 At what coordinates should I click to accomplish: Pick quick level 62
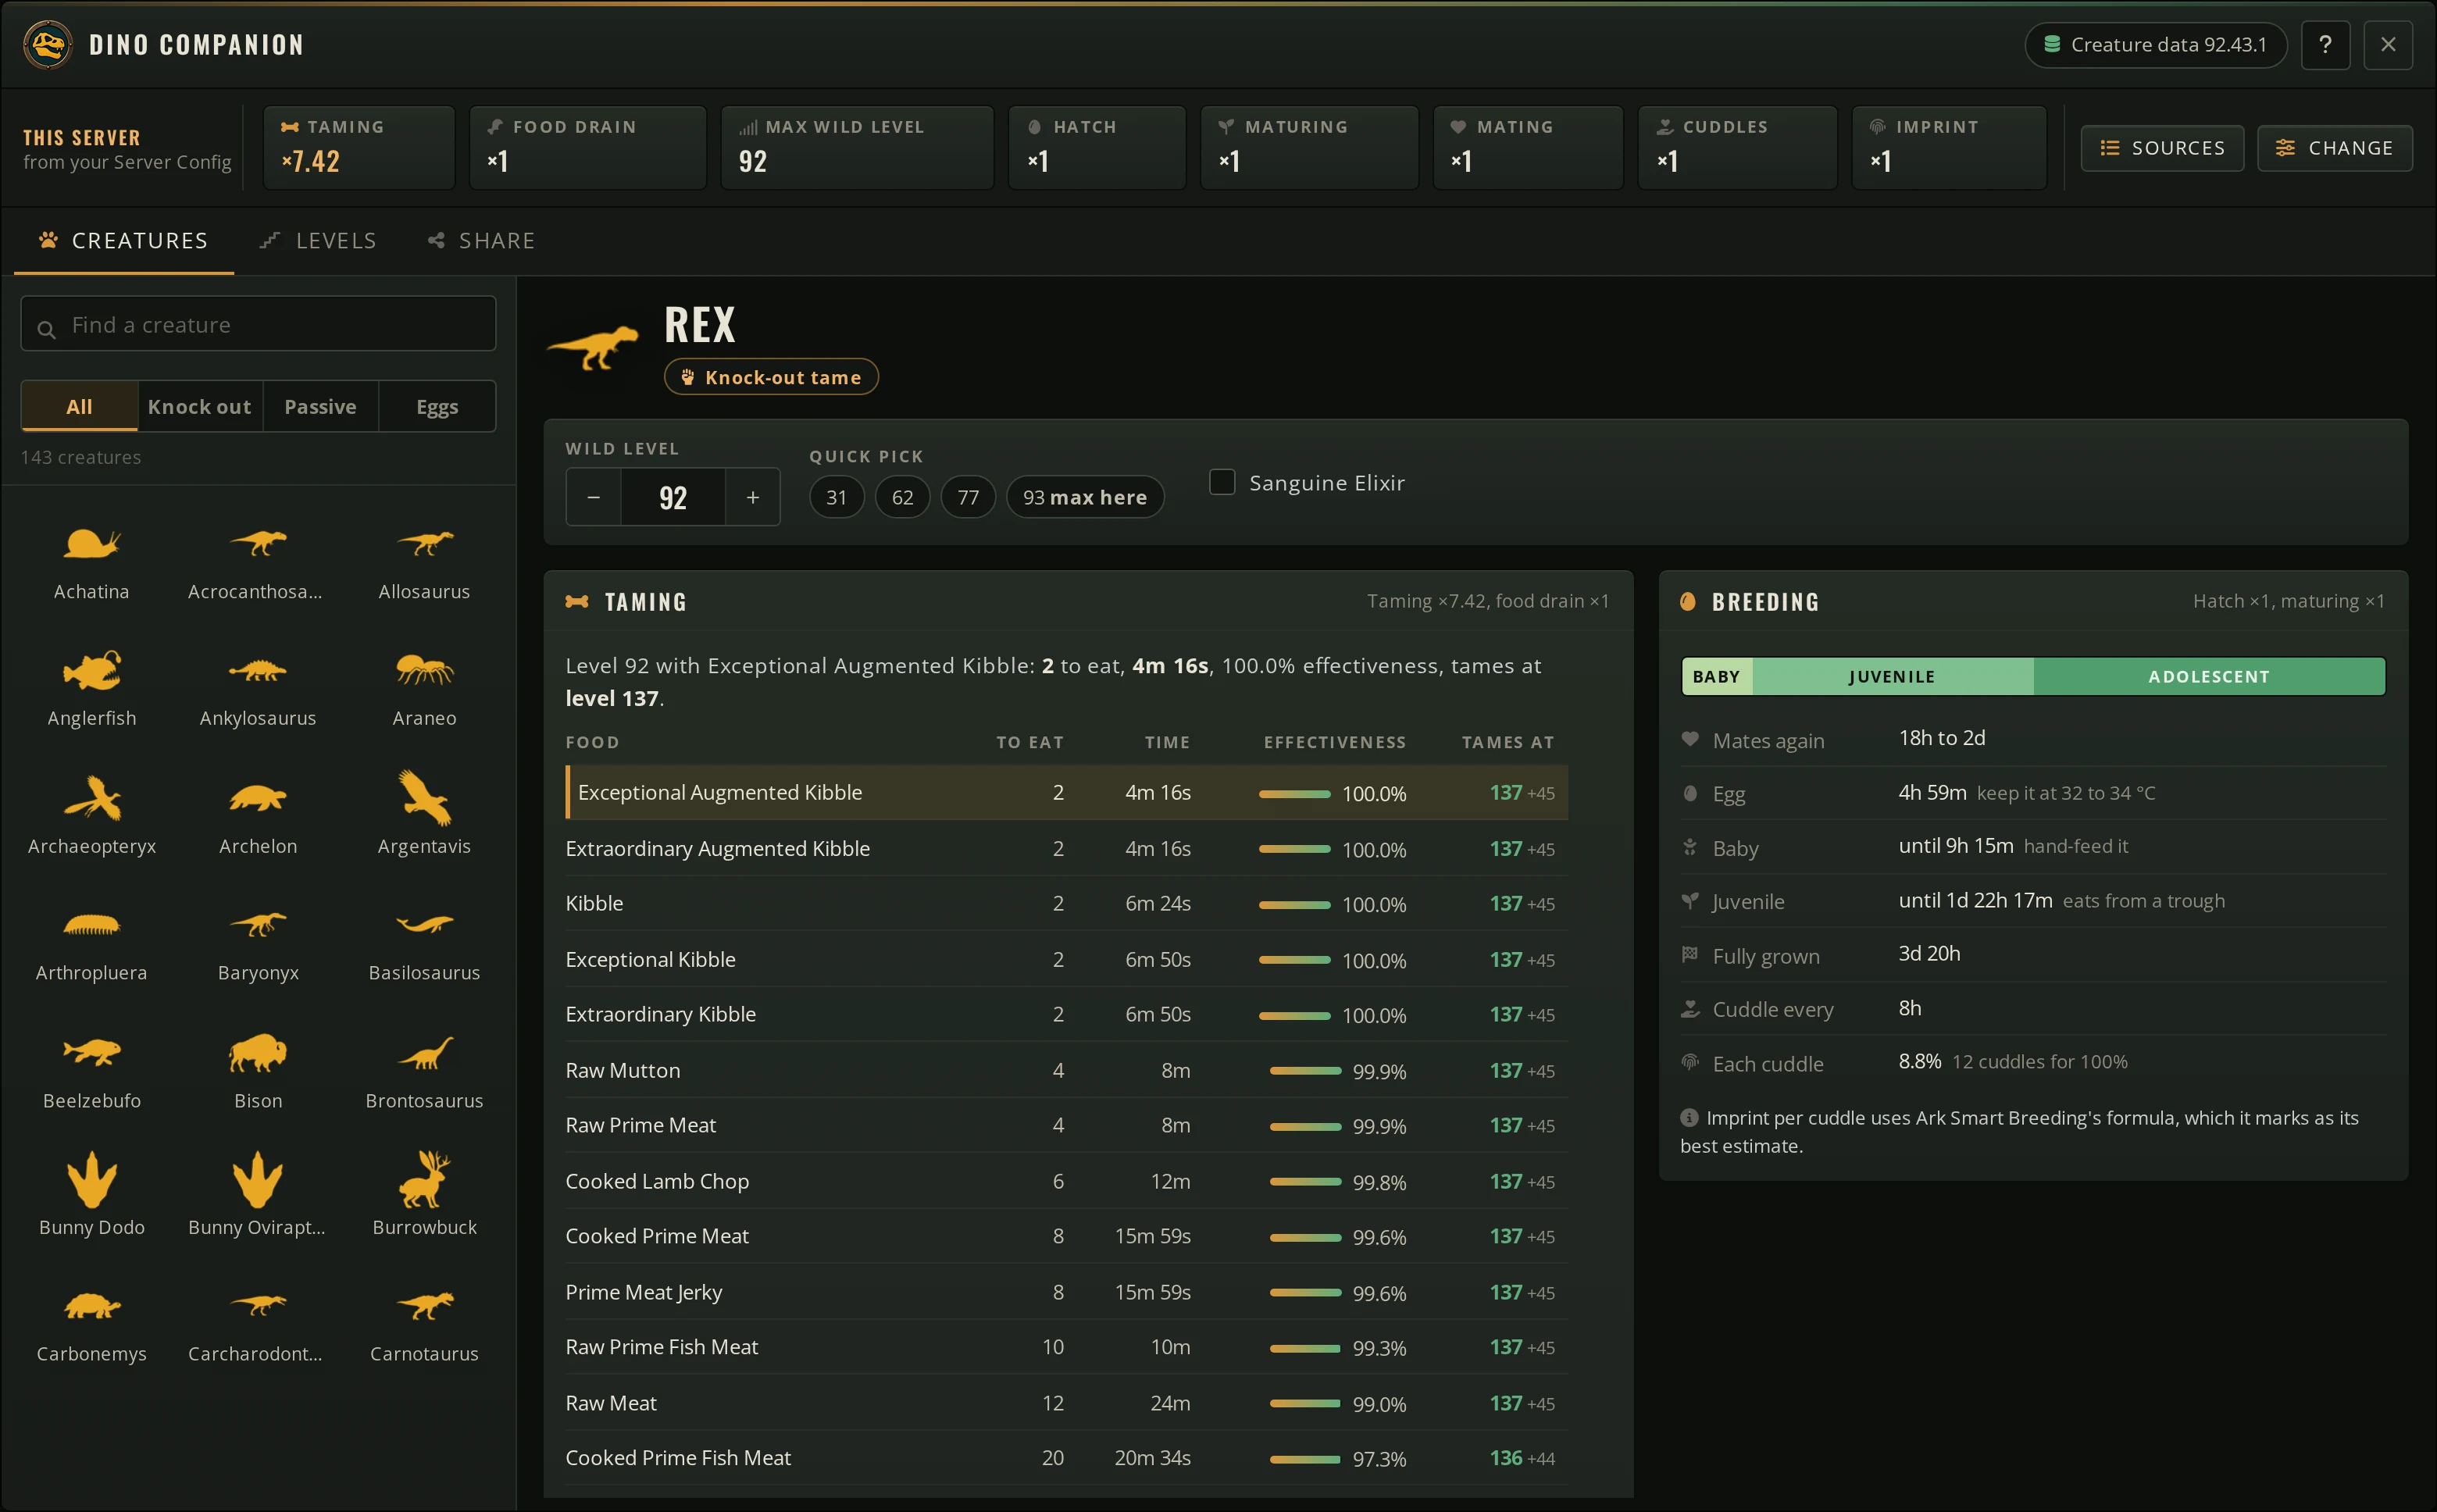(902, 497)
